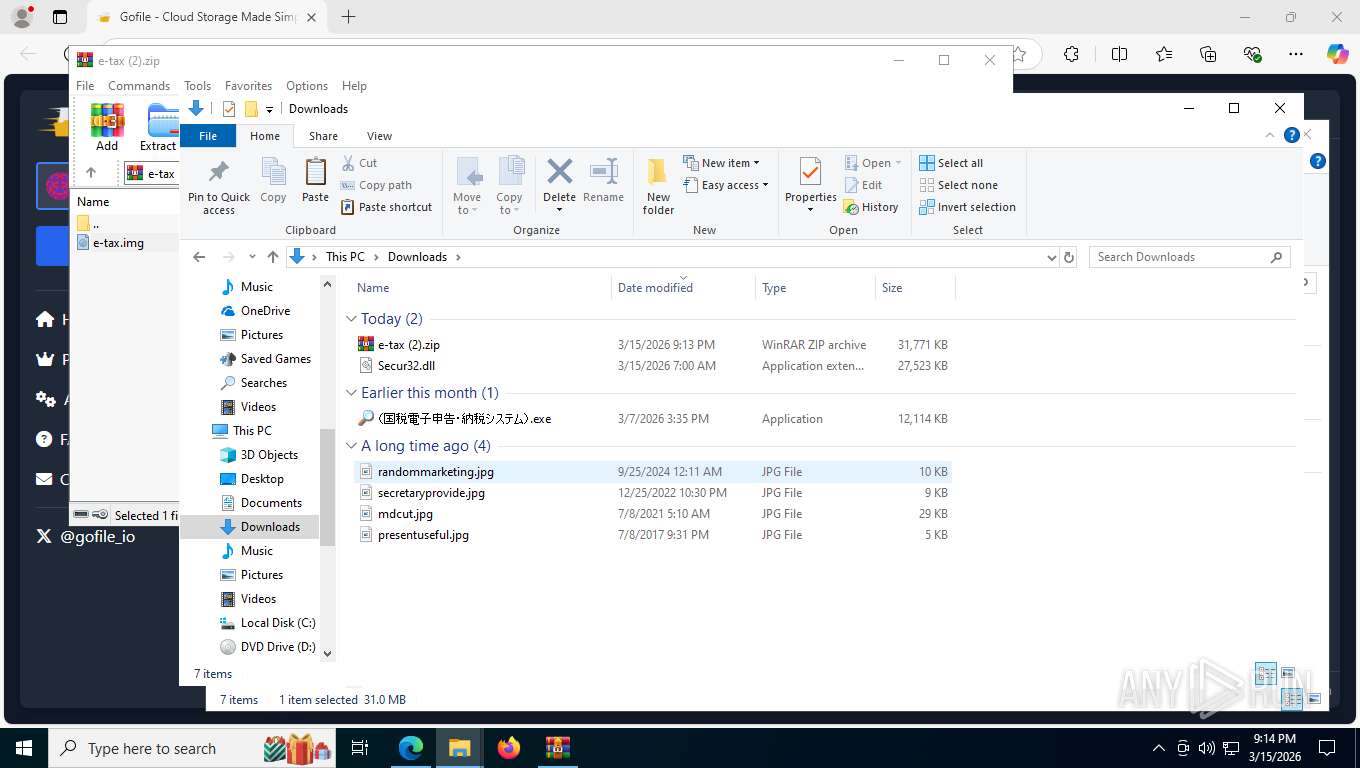Click WinRAR up one level arrow
Screen dimensions: 1360x768
91,173
